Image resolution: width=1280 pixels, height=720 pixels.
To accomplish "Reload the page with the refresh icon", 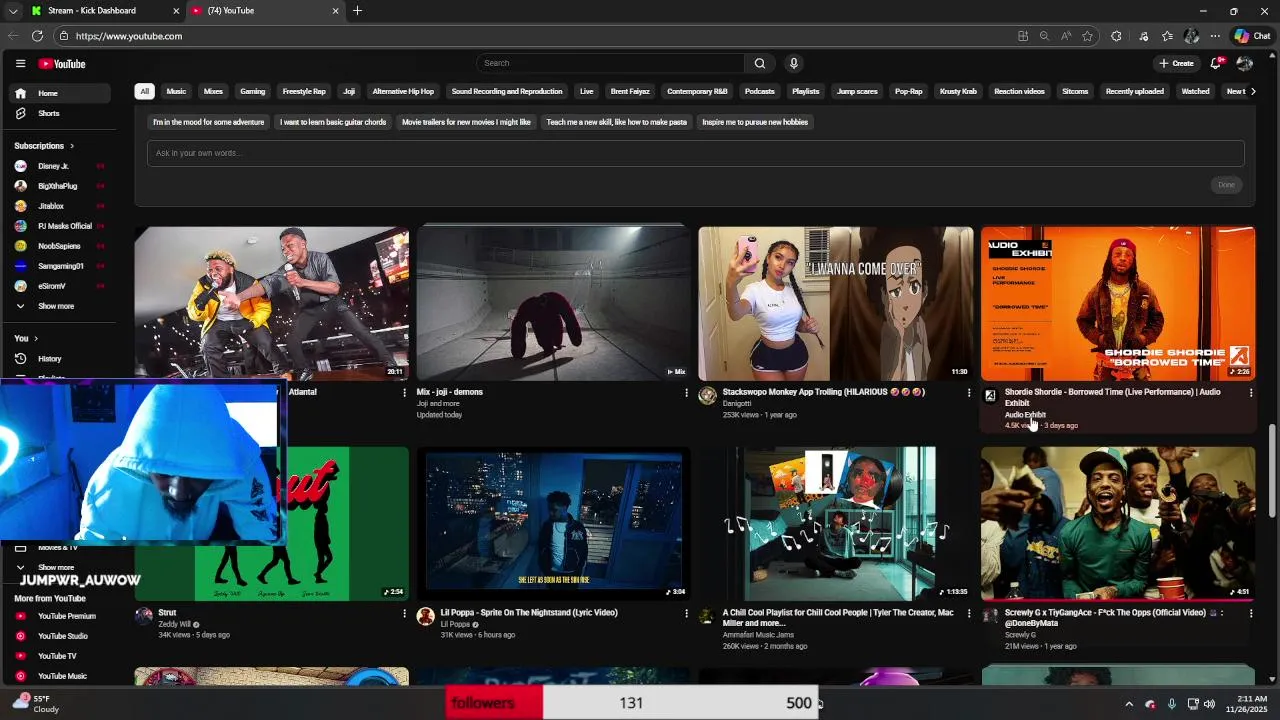I will (37, 36).
